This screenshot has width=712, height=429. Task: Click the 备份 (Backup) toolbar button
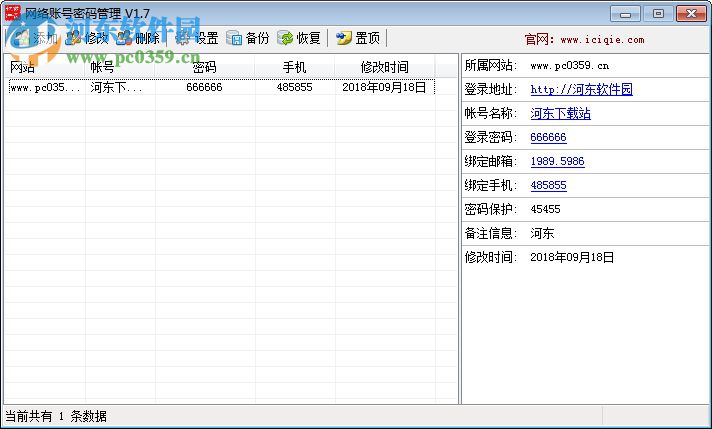click(248, 38)
